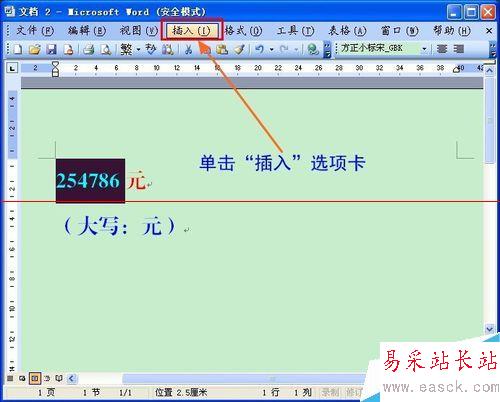The width and height of the screenshot is (500, 402).
Task: Insert a hyperlink with the globe icon
Action: click(x=313, y=49)
